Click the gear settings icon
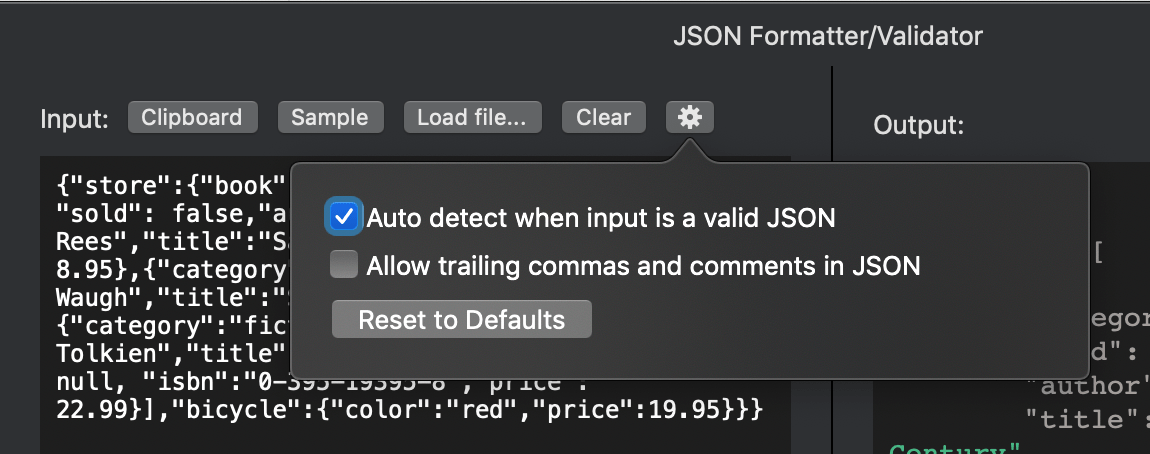The width and height of the screenshot is (1150, 454). click(x=689, y=117)
